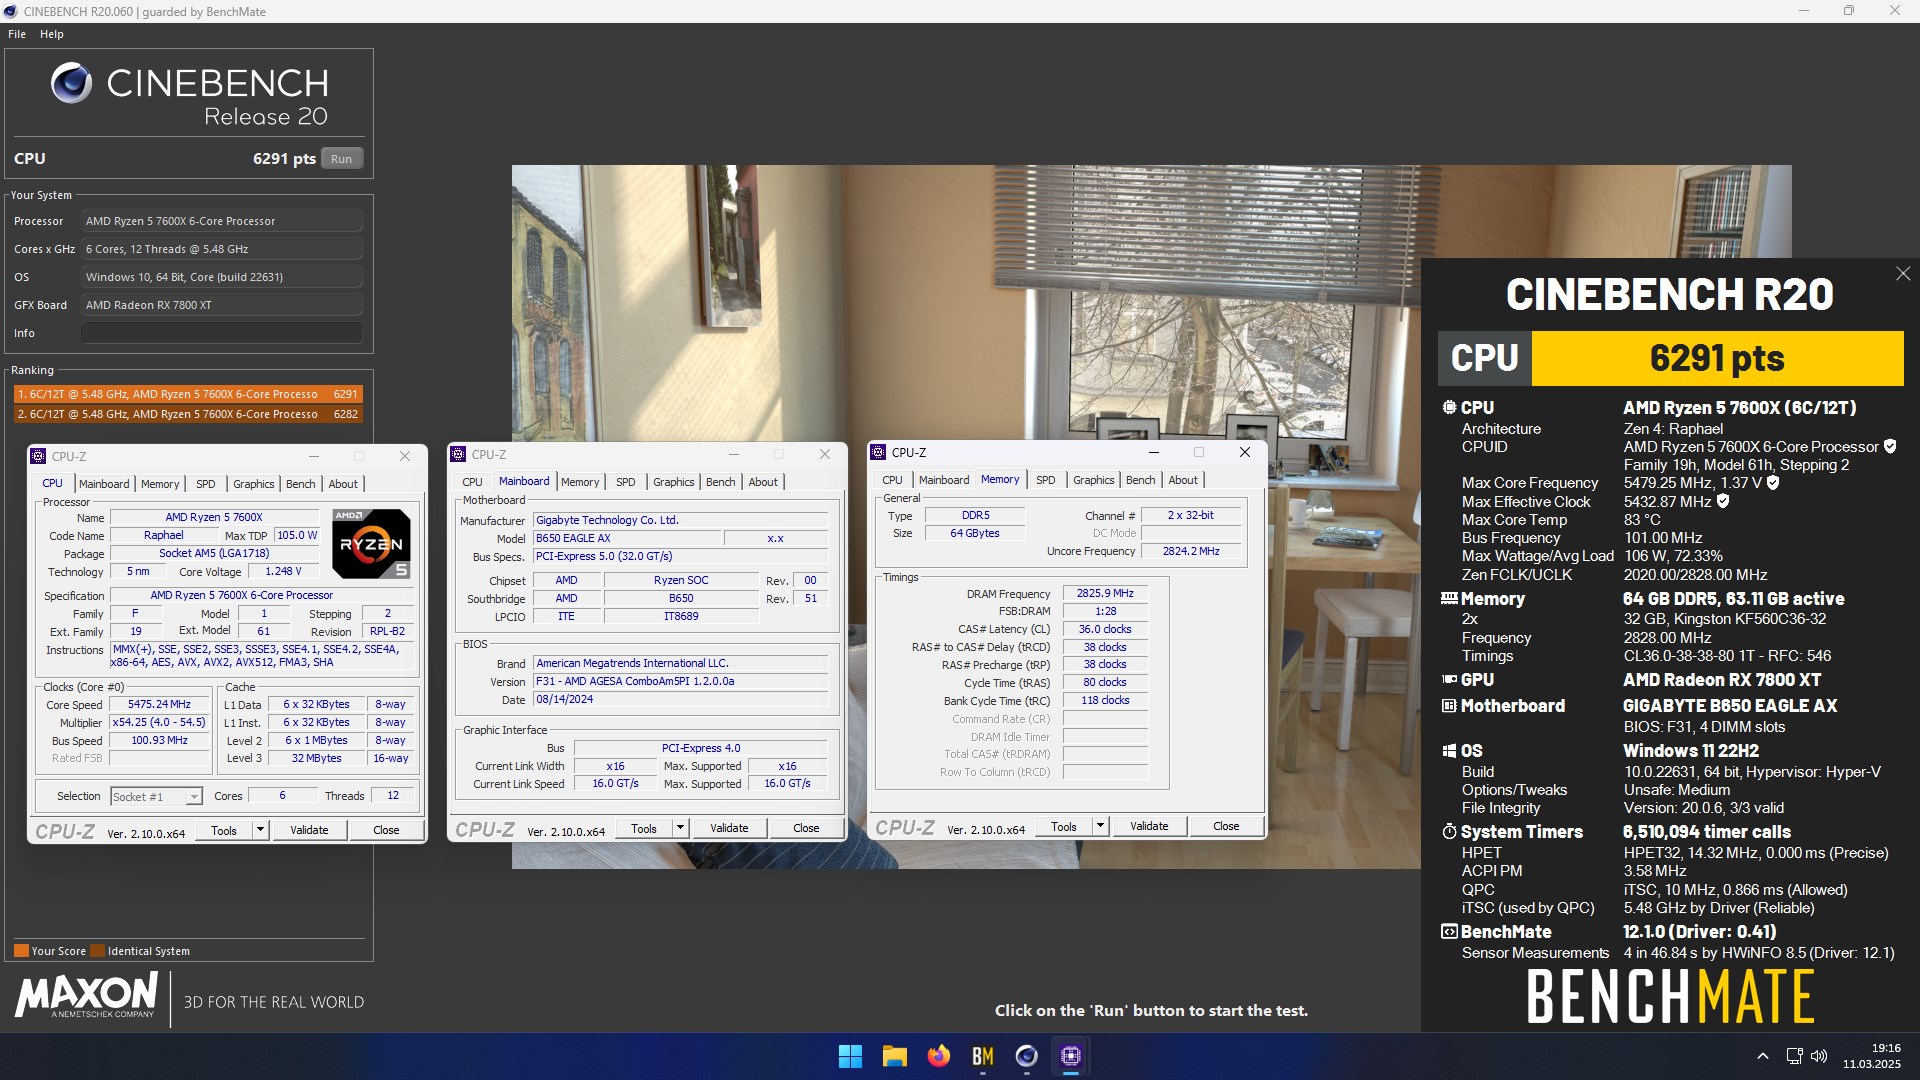Screen dimensions: 1920x1080
Task: Click the yellow 6291 pts score banner
Action: (x=1717, y=358)
